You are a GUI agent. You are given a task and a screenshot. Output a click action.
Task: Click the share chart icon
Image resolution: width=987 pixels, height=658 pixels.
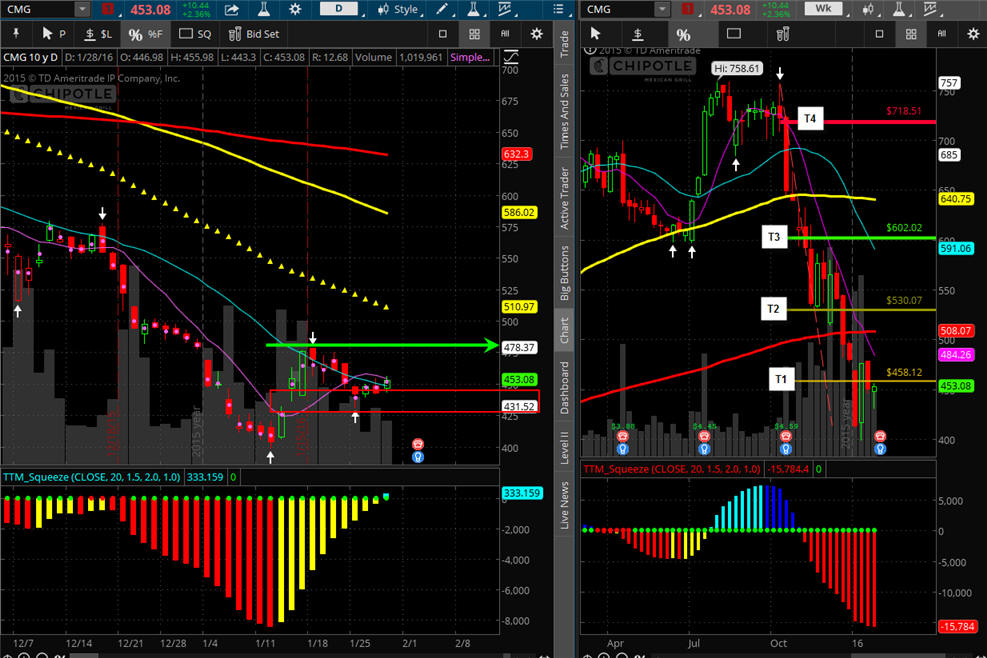232,9
